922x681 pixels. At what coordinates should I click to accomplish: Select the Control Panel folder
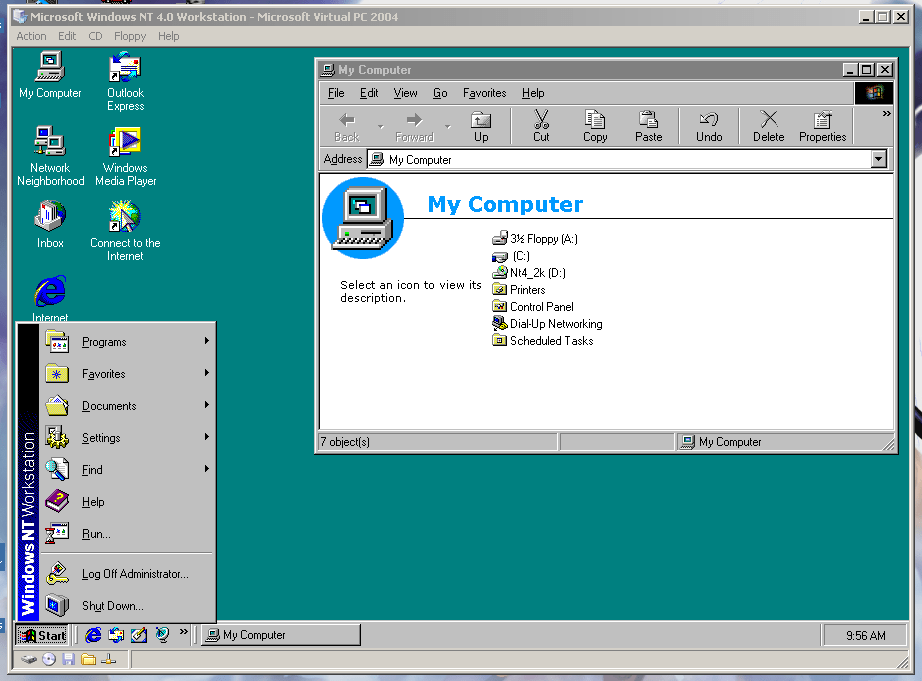(533, 306)
